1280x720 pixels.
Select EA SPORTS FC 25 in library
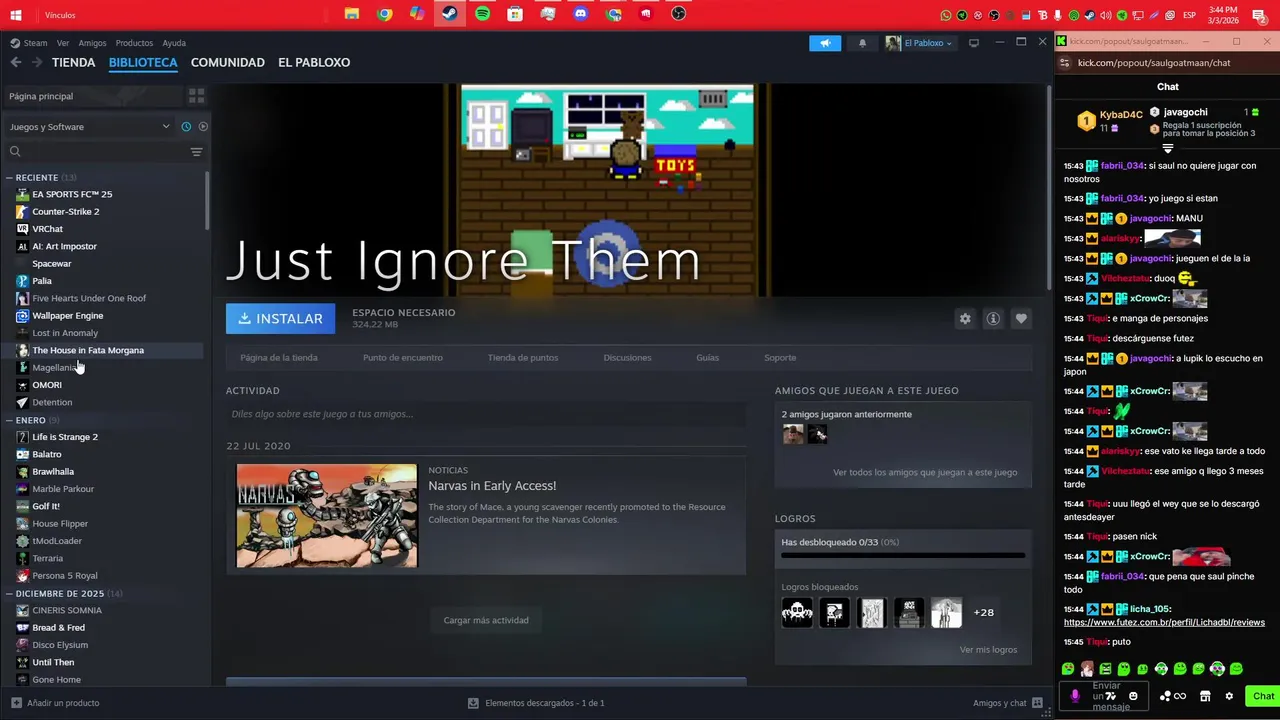72,194
